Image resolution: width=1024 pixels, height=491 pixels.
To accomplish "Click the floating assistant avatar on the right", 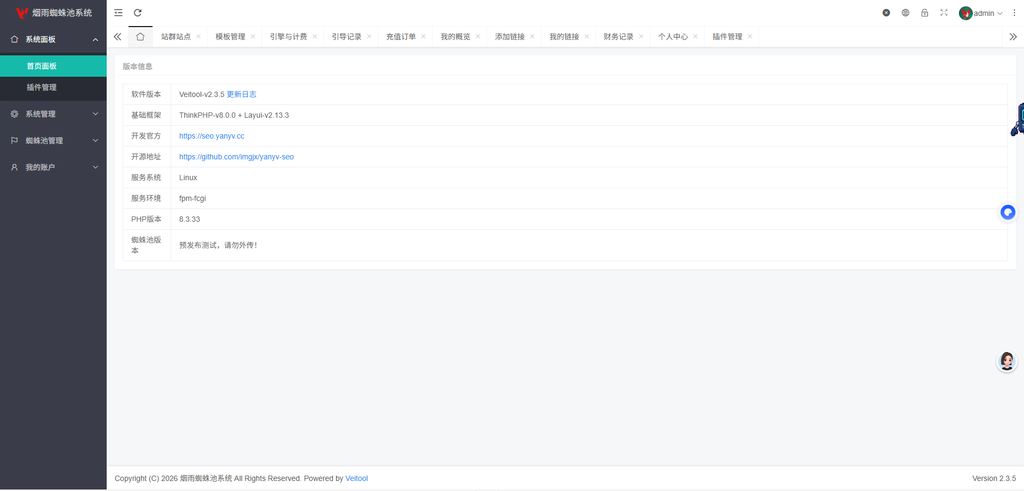I will 1006,361.
